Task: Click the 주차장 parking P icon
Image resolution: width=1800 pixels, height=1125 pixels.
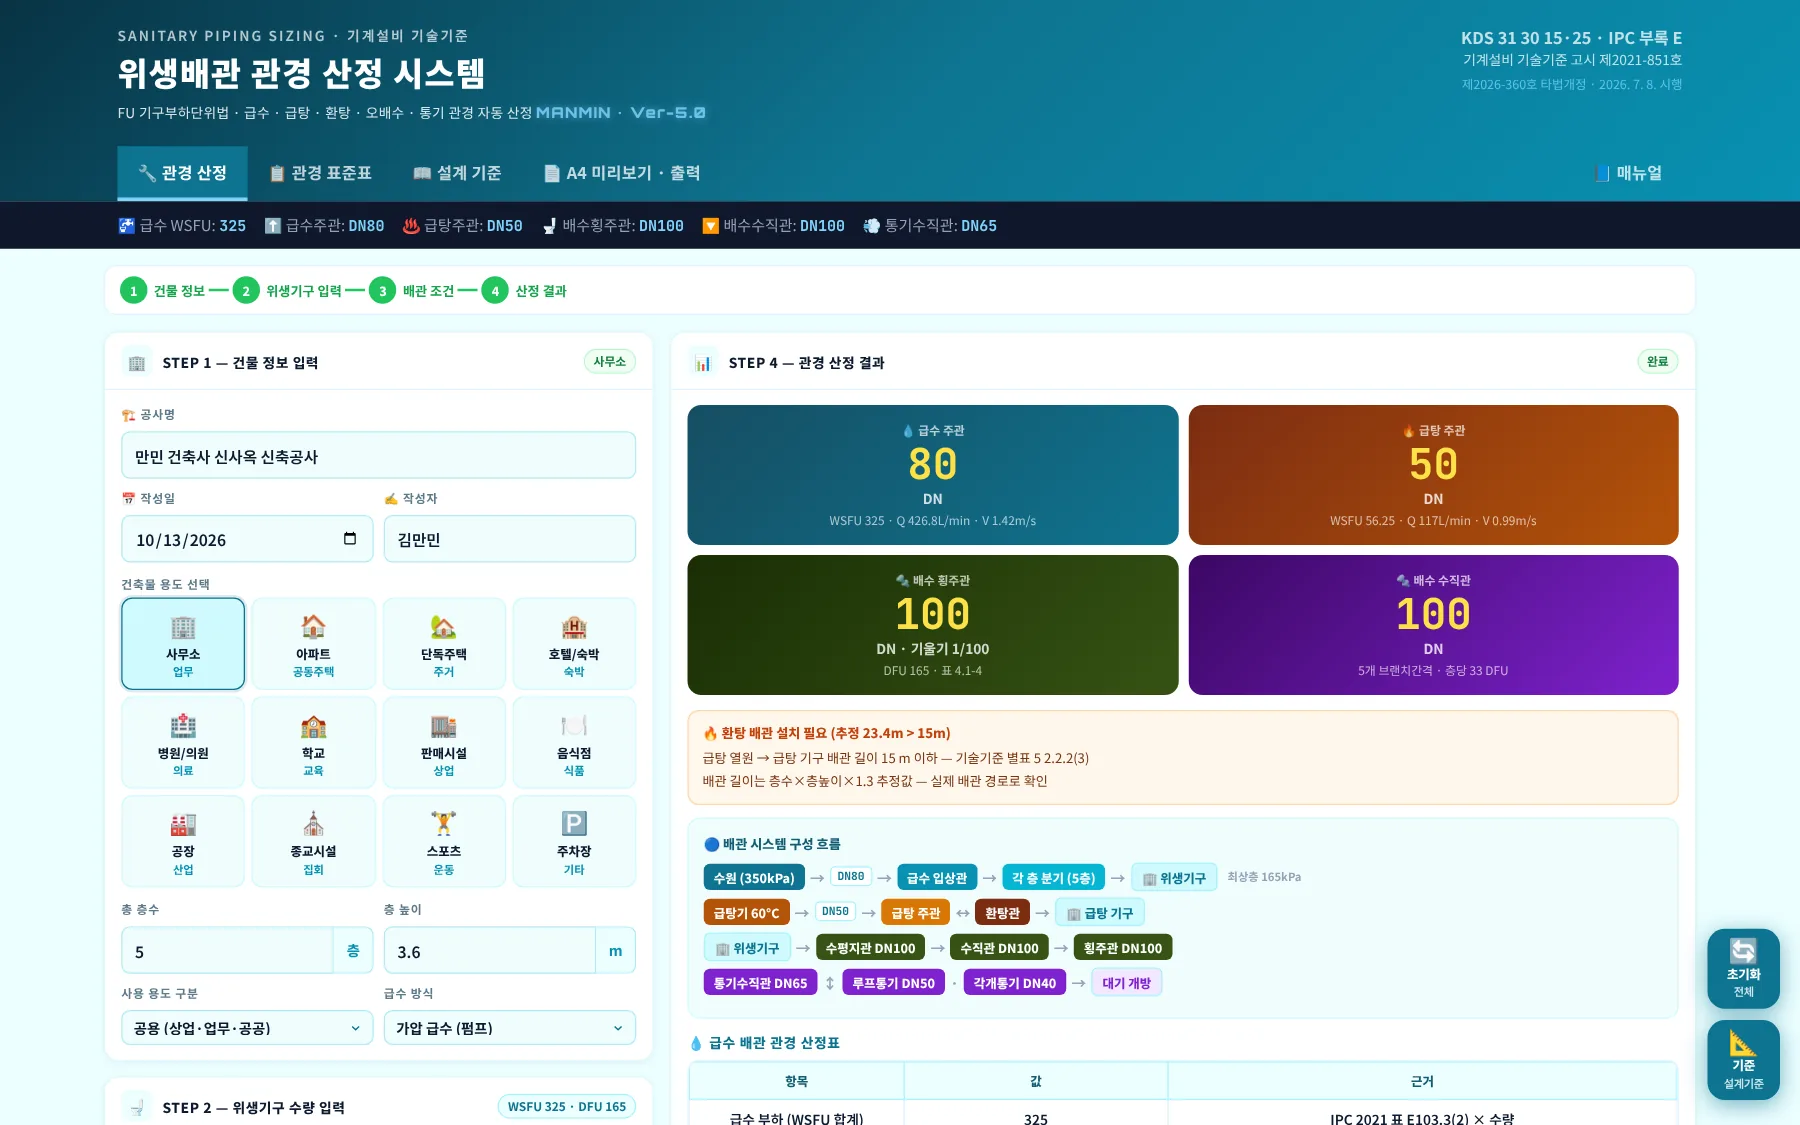Action: tap(574, 824)
